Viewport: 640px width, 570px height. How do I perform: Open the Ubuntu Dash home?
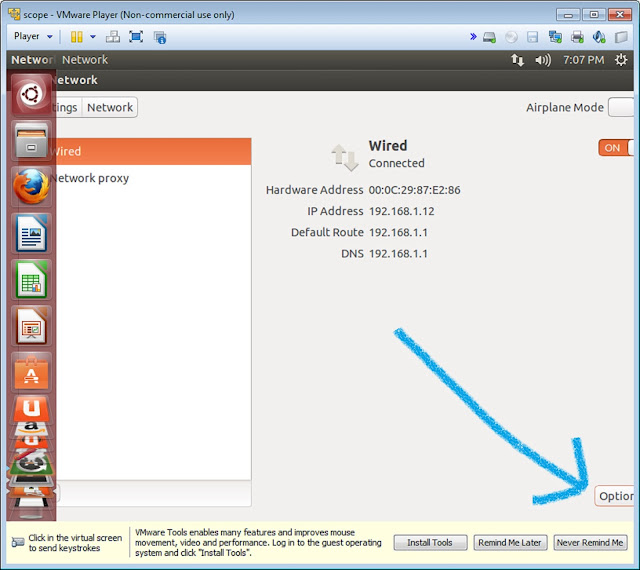pyautogui.click(x=31, y=94)
